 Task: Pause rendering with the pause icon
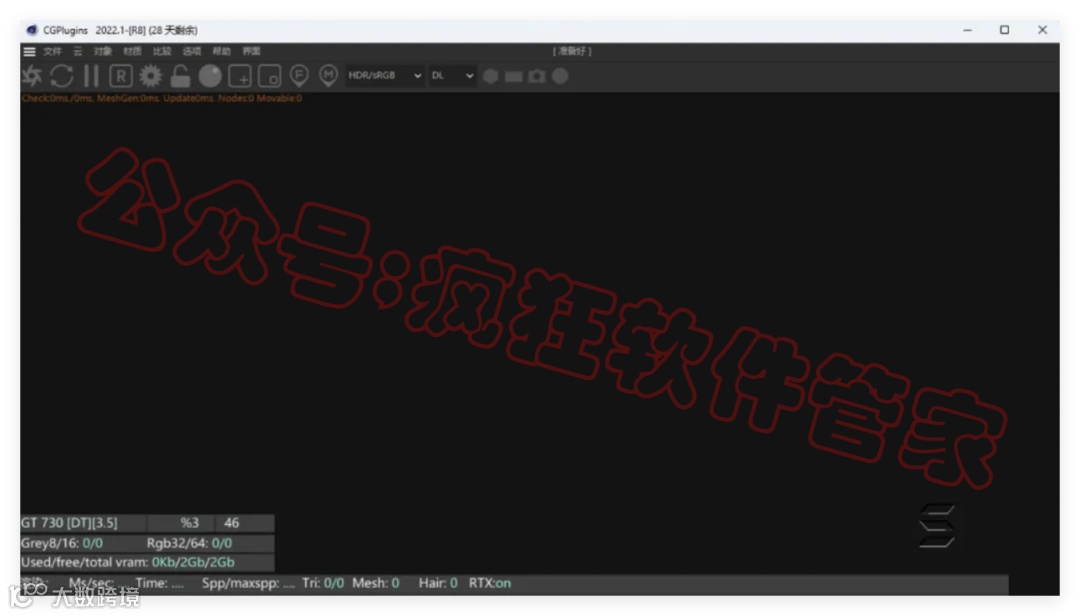(91, 76)
